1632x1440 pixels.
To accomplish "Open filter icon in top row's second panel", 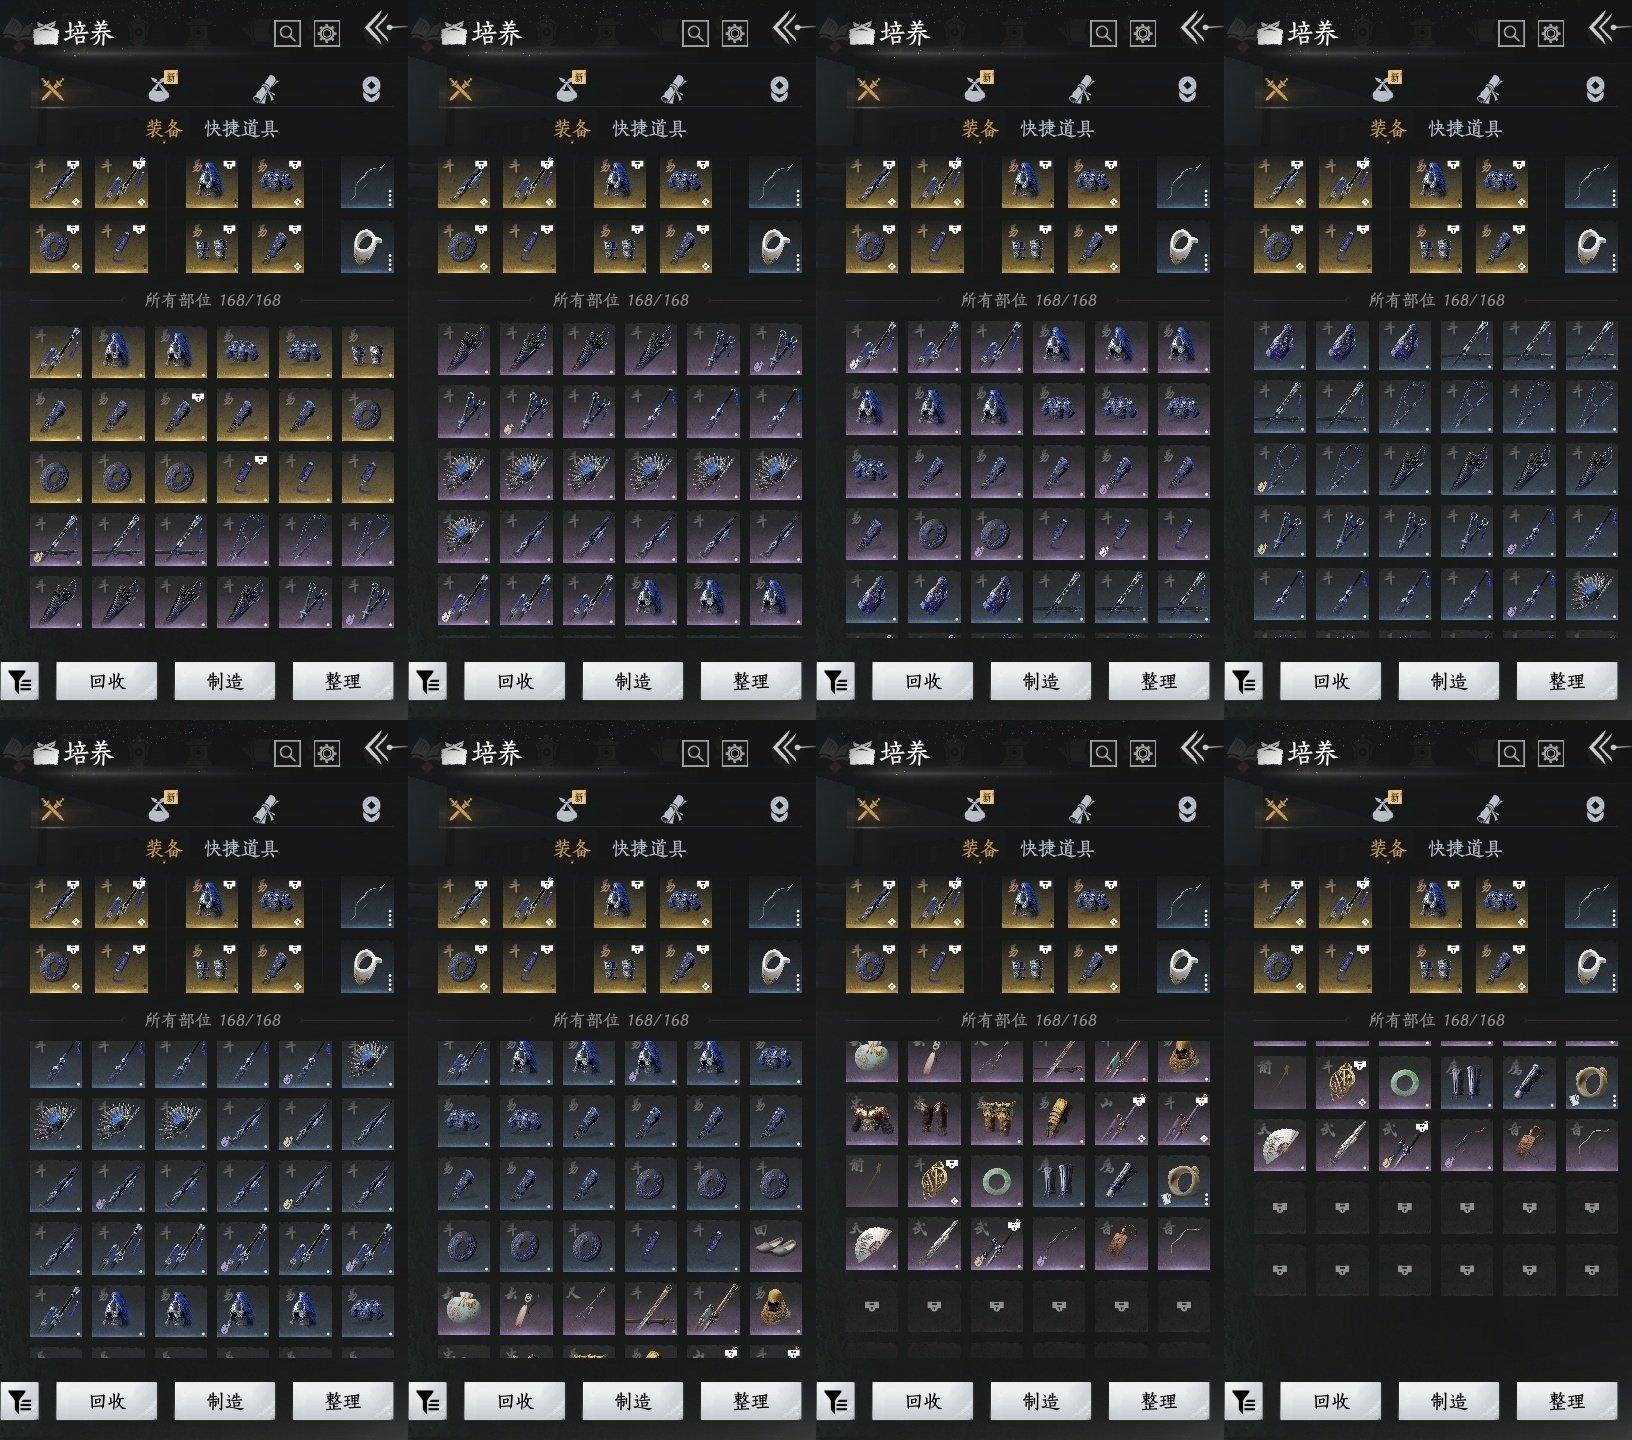I will [x=428, y=682].
